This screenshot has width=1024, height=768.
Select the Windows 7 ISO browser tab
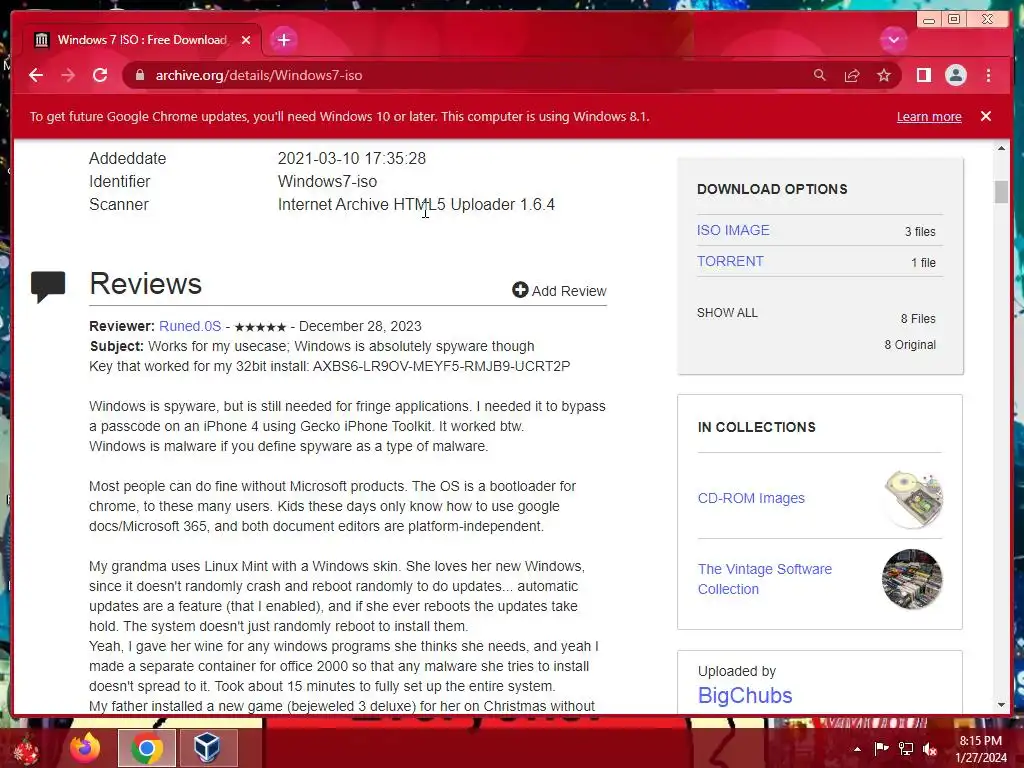[x=142, y=40]
